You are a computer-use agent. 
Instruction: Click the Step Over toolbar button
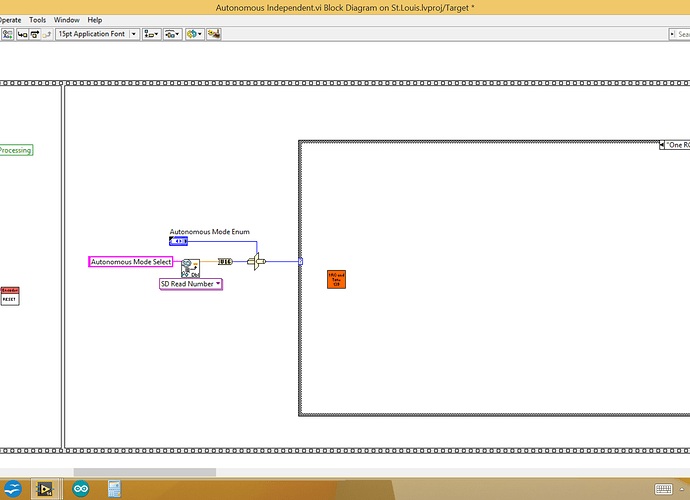(34, 34)
